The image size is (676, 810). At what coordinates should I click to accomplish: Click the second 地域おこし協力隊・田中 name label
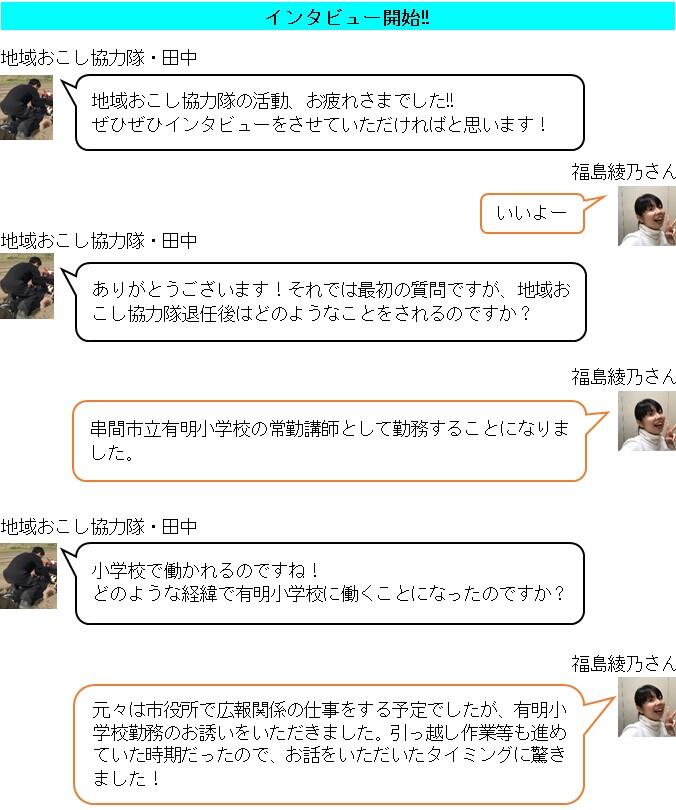click(x=99, y=241)
